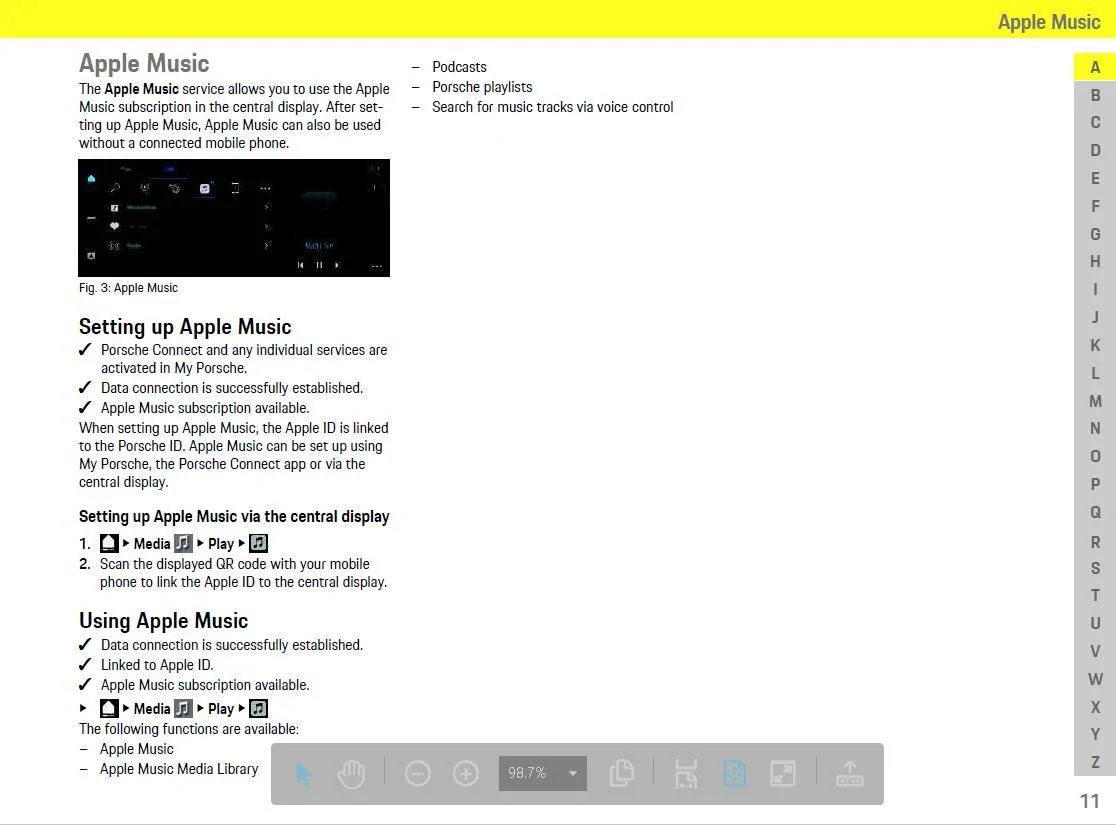This screenshot has height=825, width=1116.
Task: Click the Fig. 3 Apple Music screenshot
Action: [x=233, y=218]
